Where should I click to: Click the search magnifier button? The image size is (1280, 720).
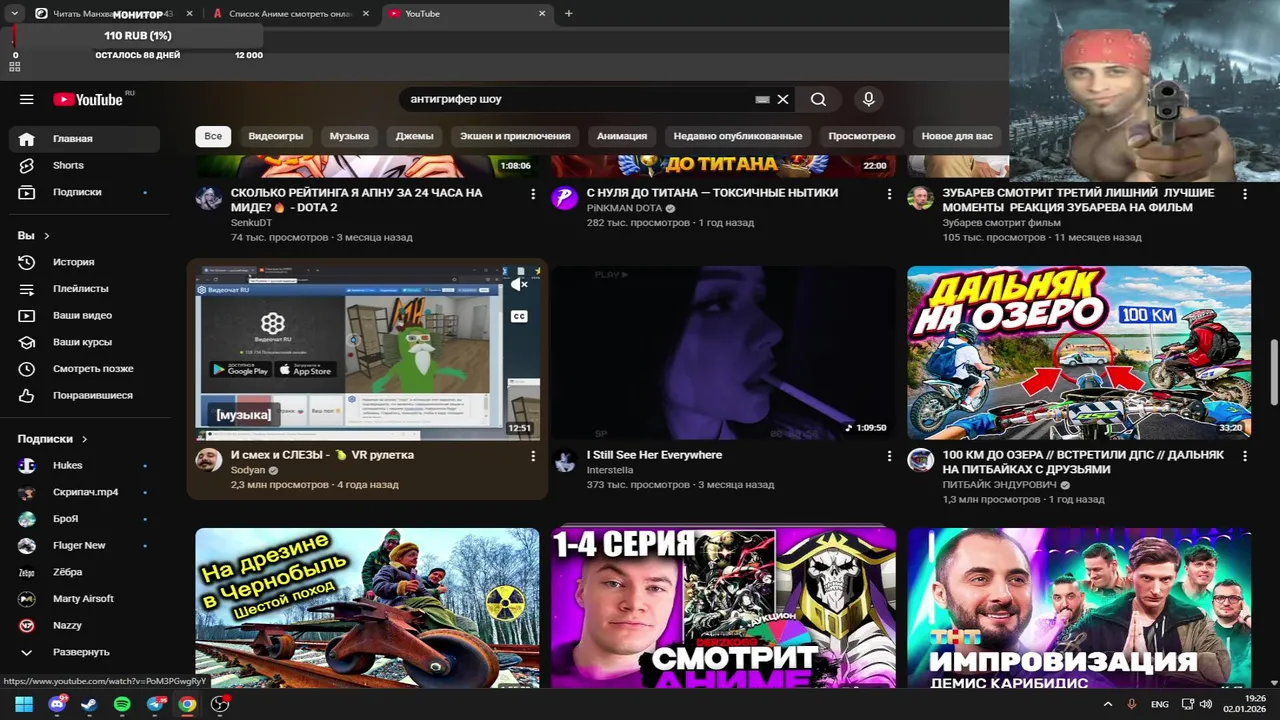[x=818, y=99]
